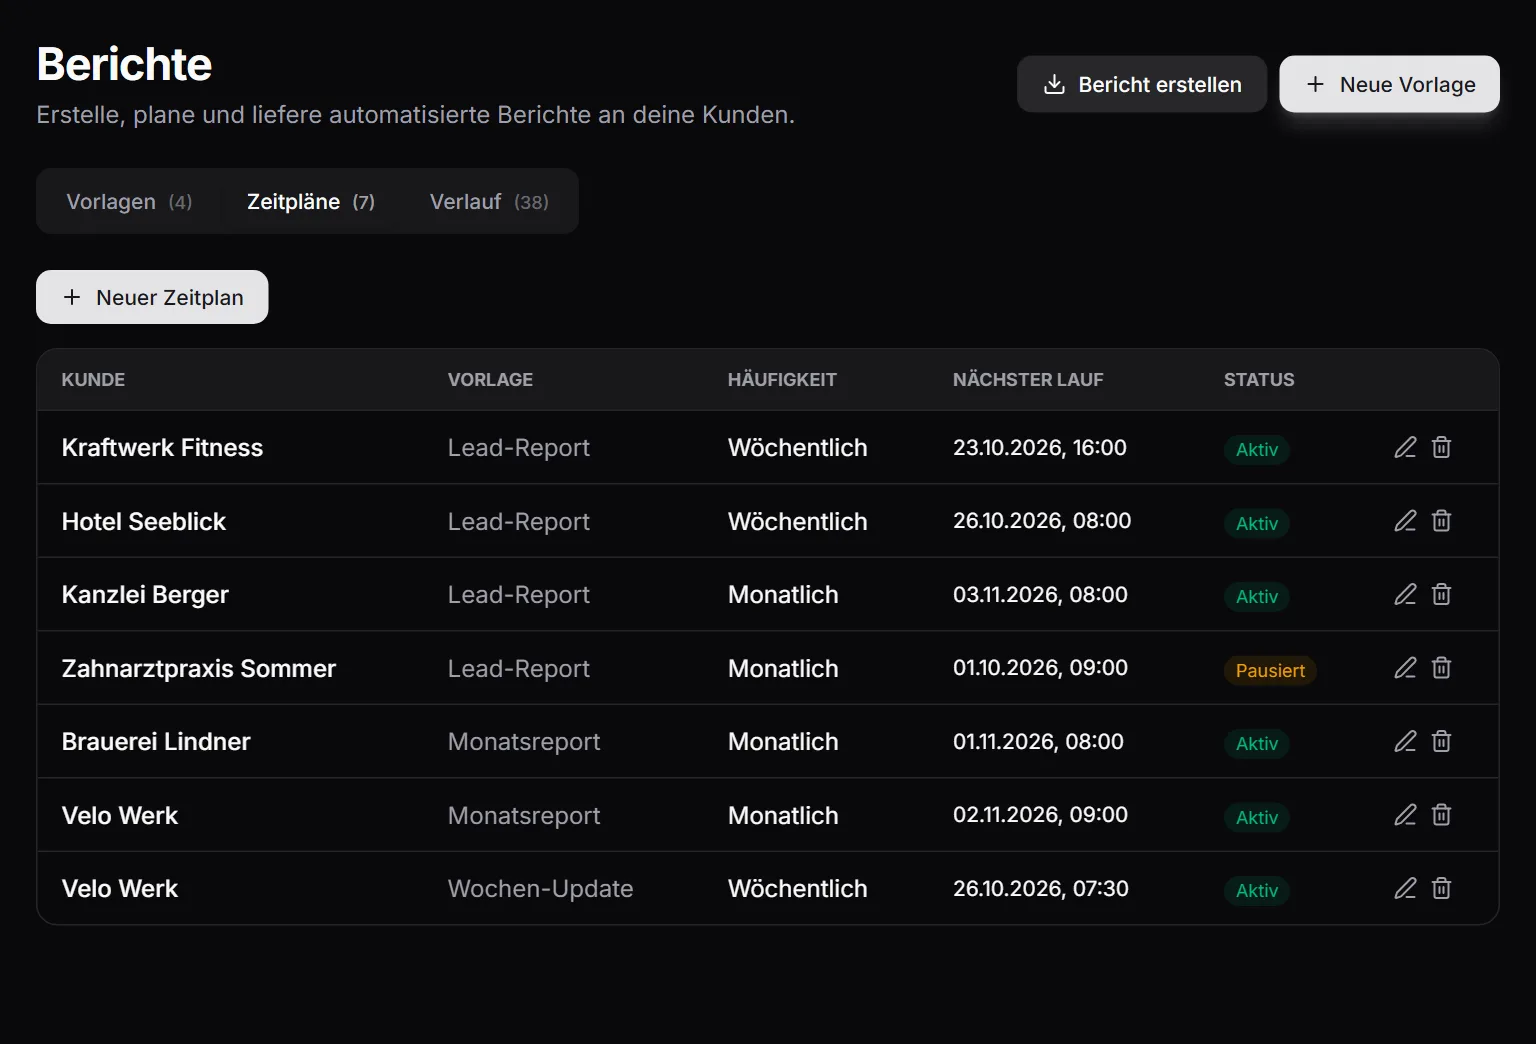Edit the Brauerei Lindner schedule
Image resolution: width=1536 pixels, height=1044 pixels.
[x=1405, y=741]
